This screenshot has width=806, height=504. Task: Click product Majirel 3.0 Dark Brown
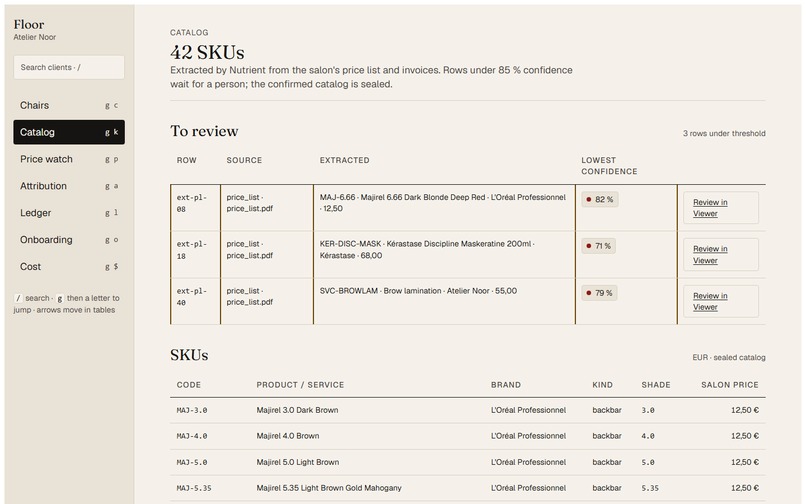coord(297,410)
